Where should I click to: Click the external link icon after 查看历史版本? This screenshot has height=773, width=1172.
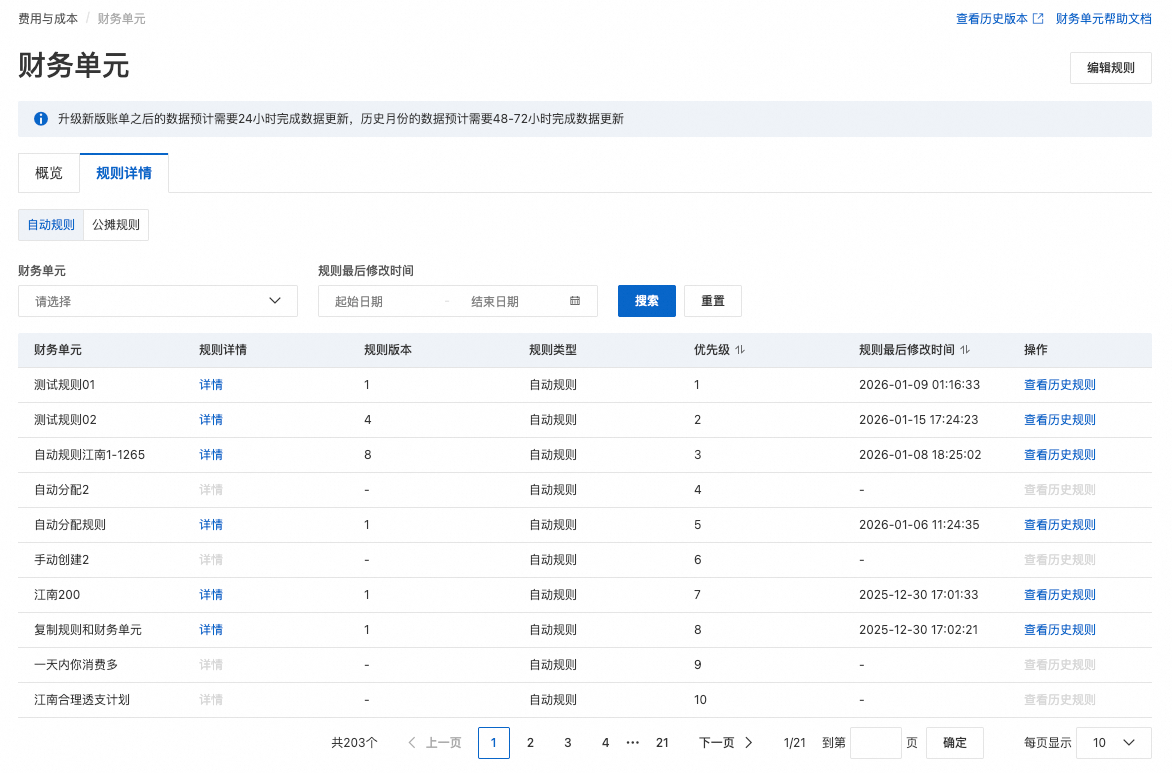1038,18
